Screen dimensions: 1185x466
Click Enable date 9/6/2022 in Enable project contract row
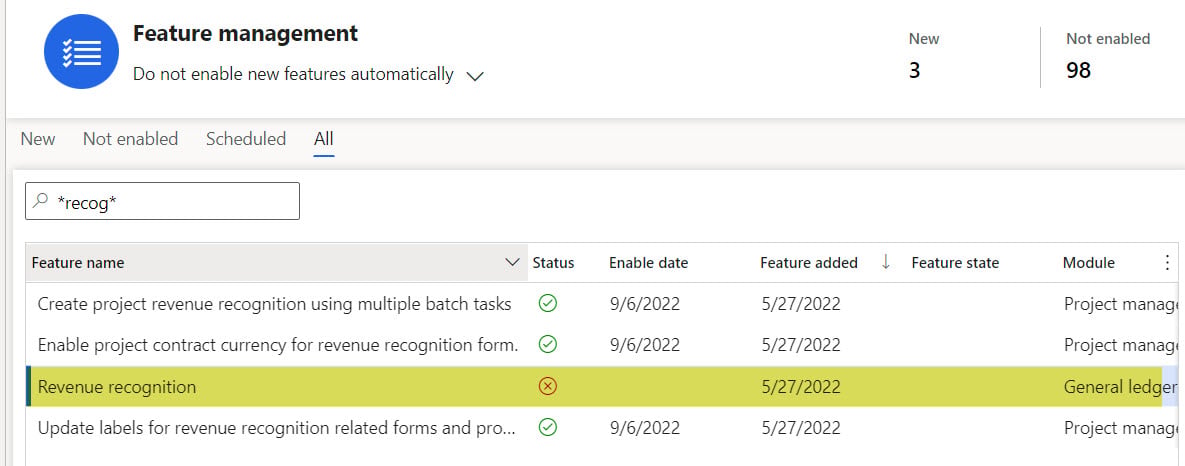645,345
